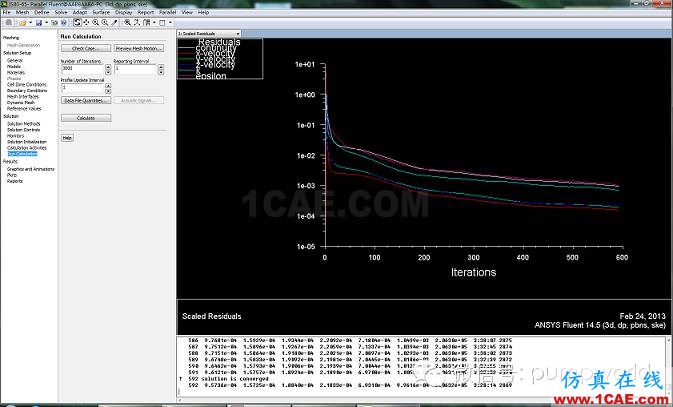
Task: Open the Mesh menu
Action: point(22,12)
